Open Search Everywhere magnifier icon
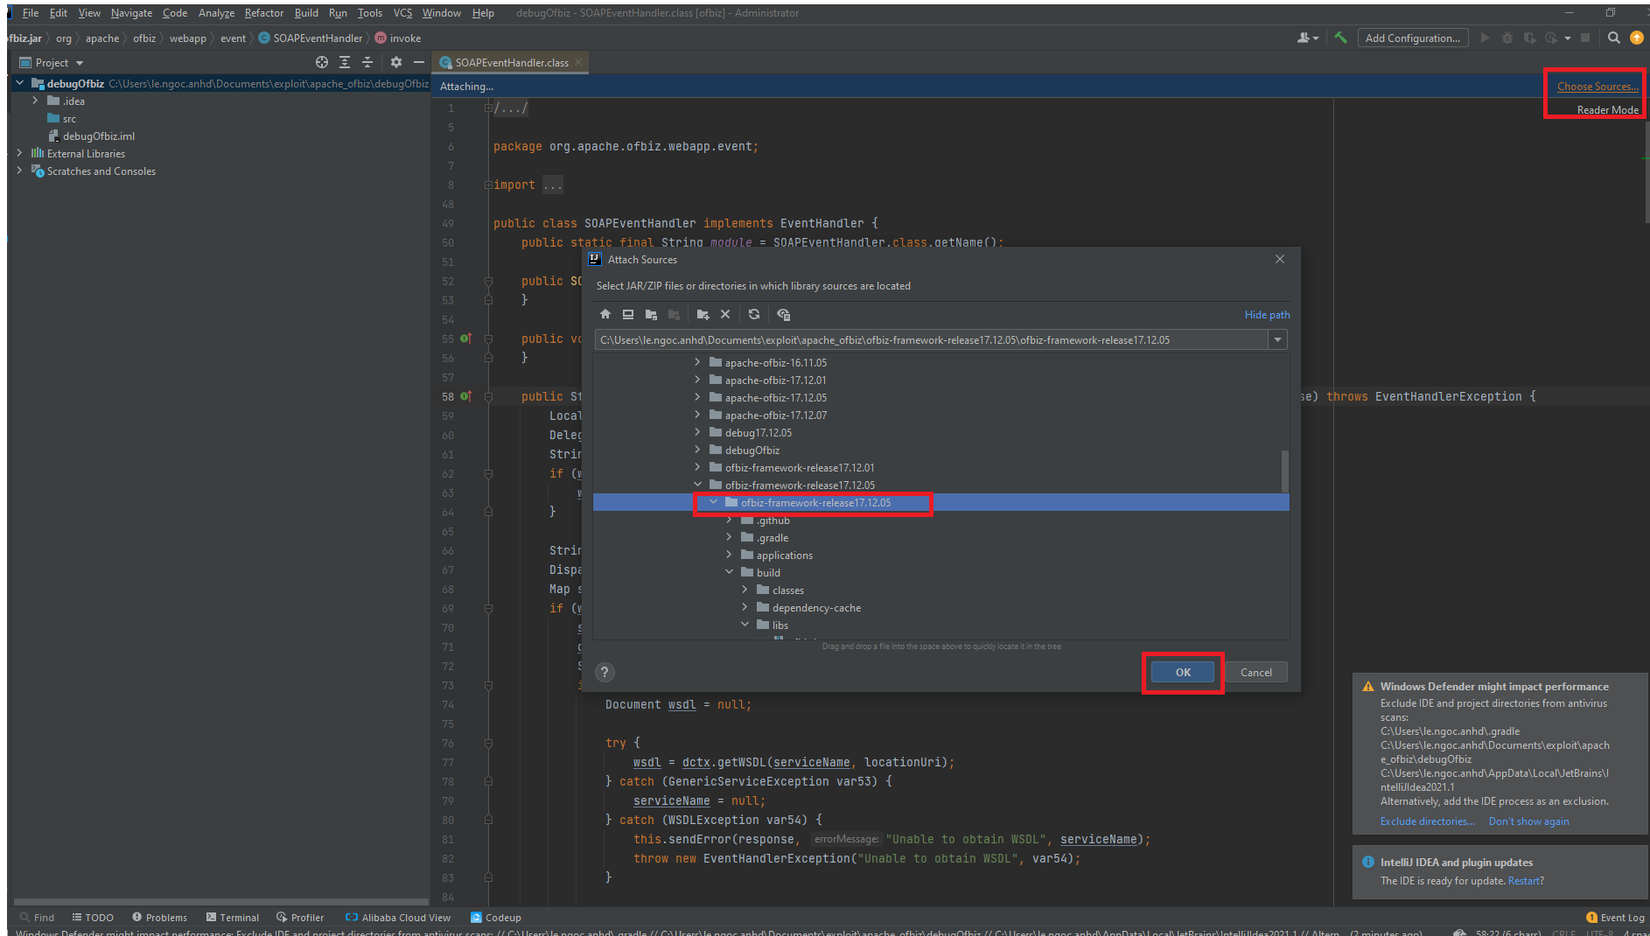 tap(1613, 38)
